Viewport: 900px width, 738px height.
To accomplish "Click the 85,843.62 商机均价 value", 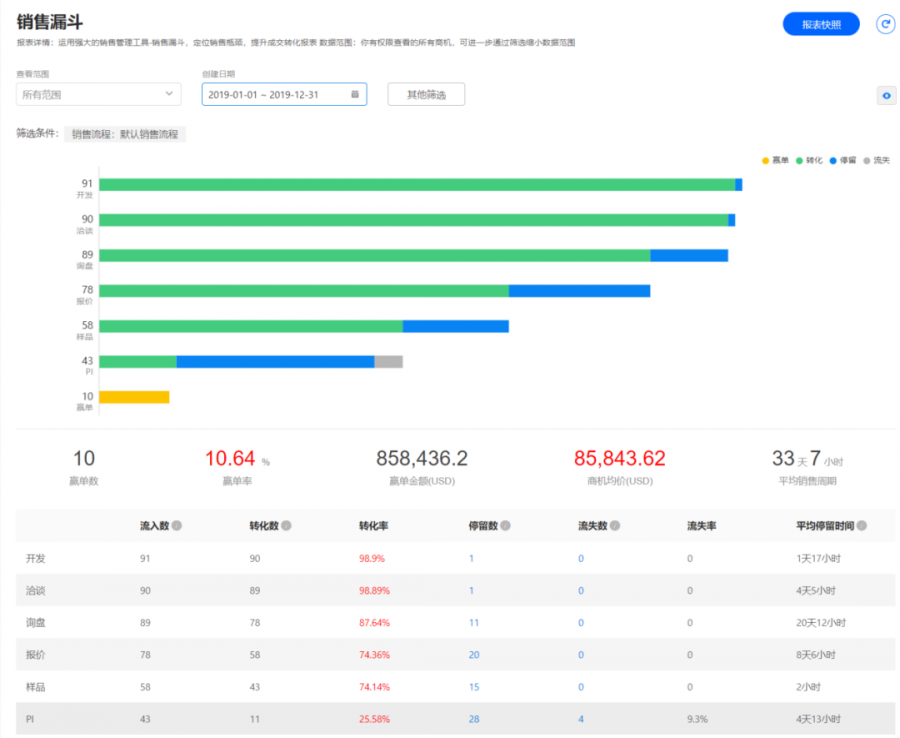I will 620,459.
